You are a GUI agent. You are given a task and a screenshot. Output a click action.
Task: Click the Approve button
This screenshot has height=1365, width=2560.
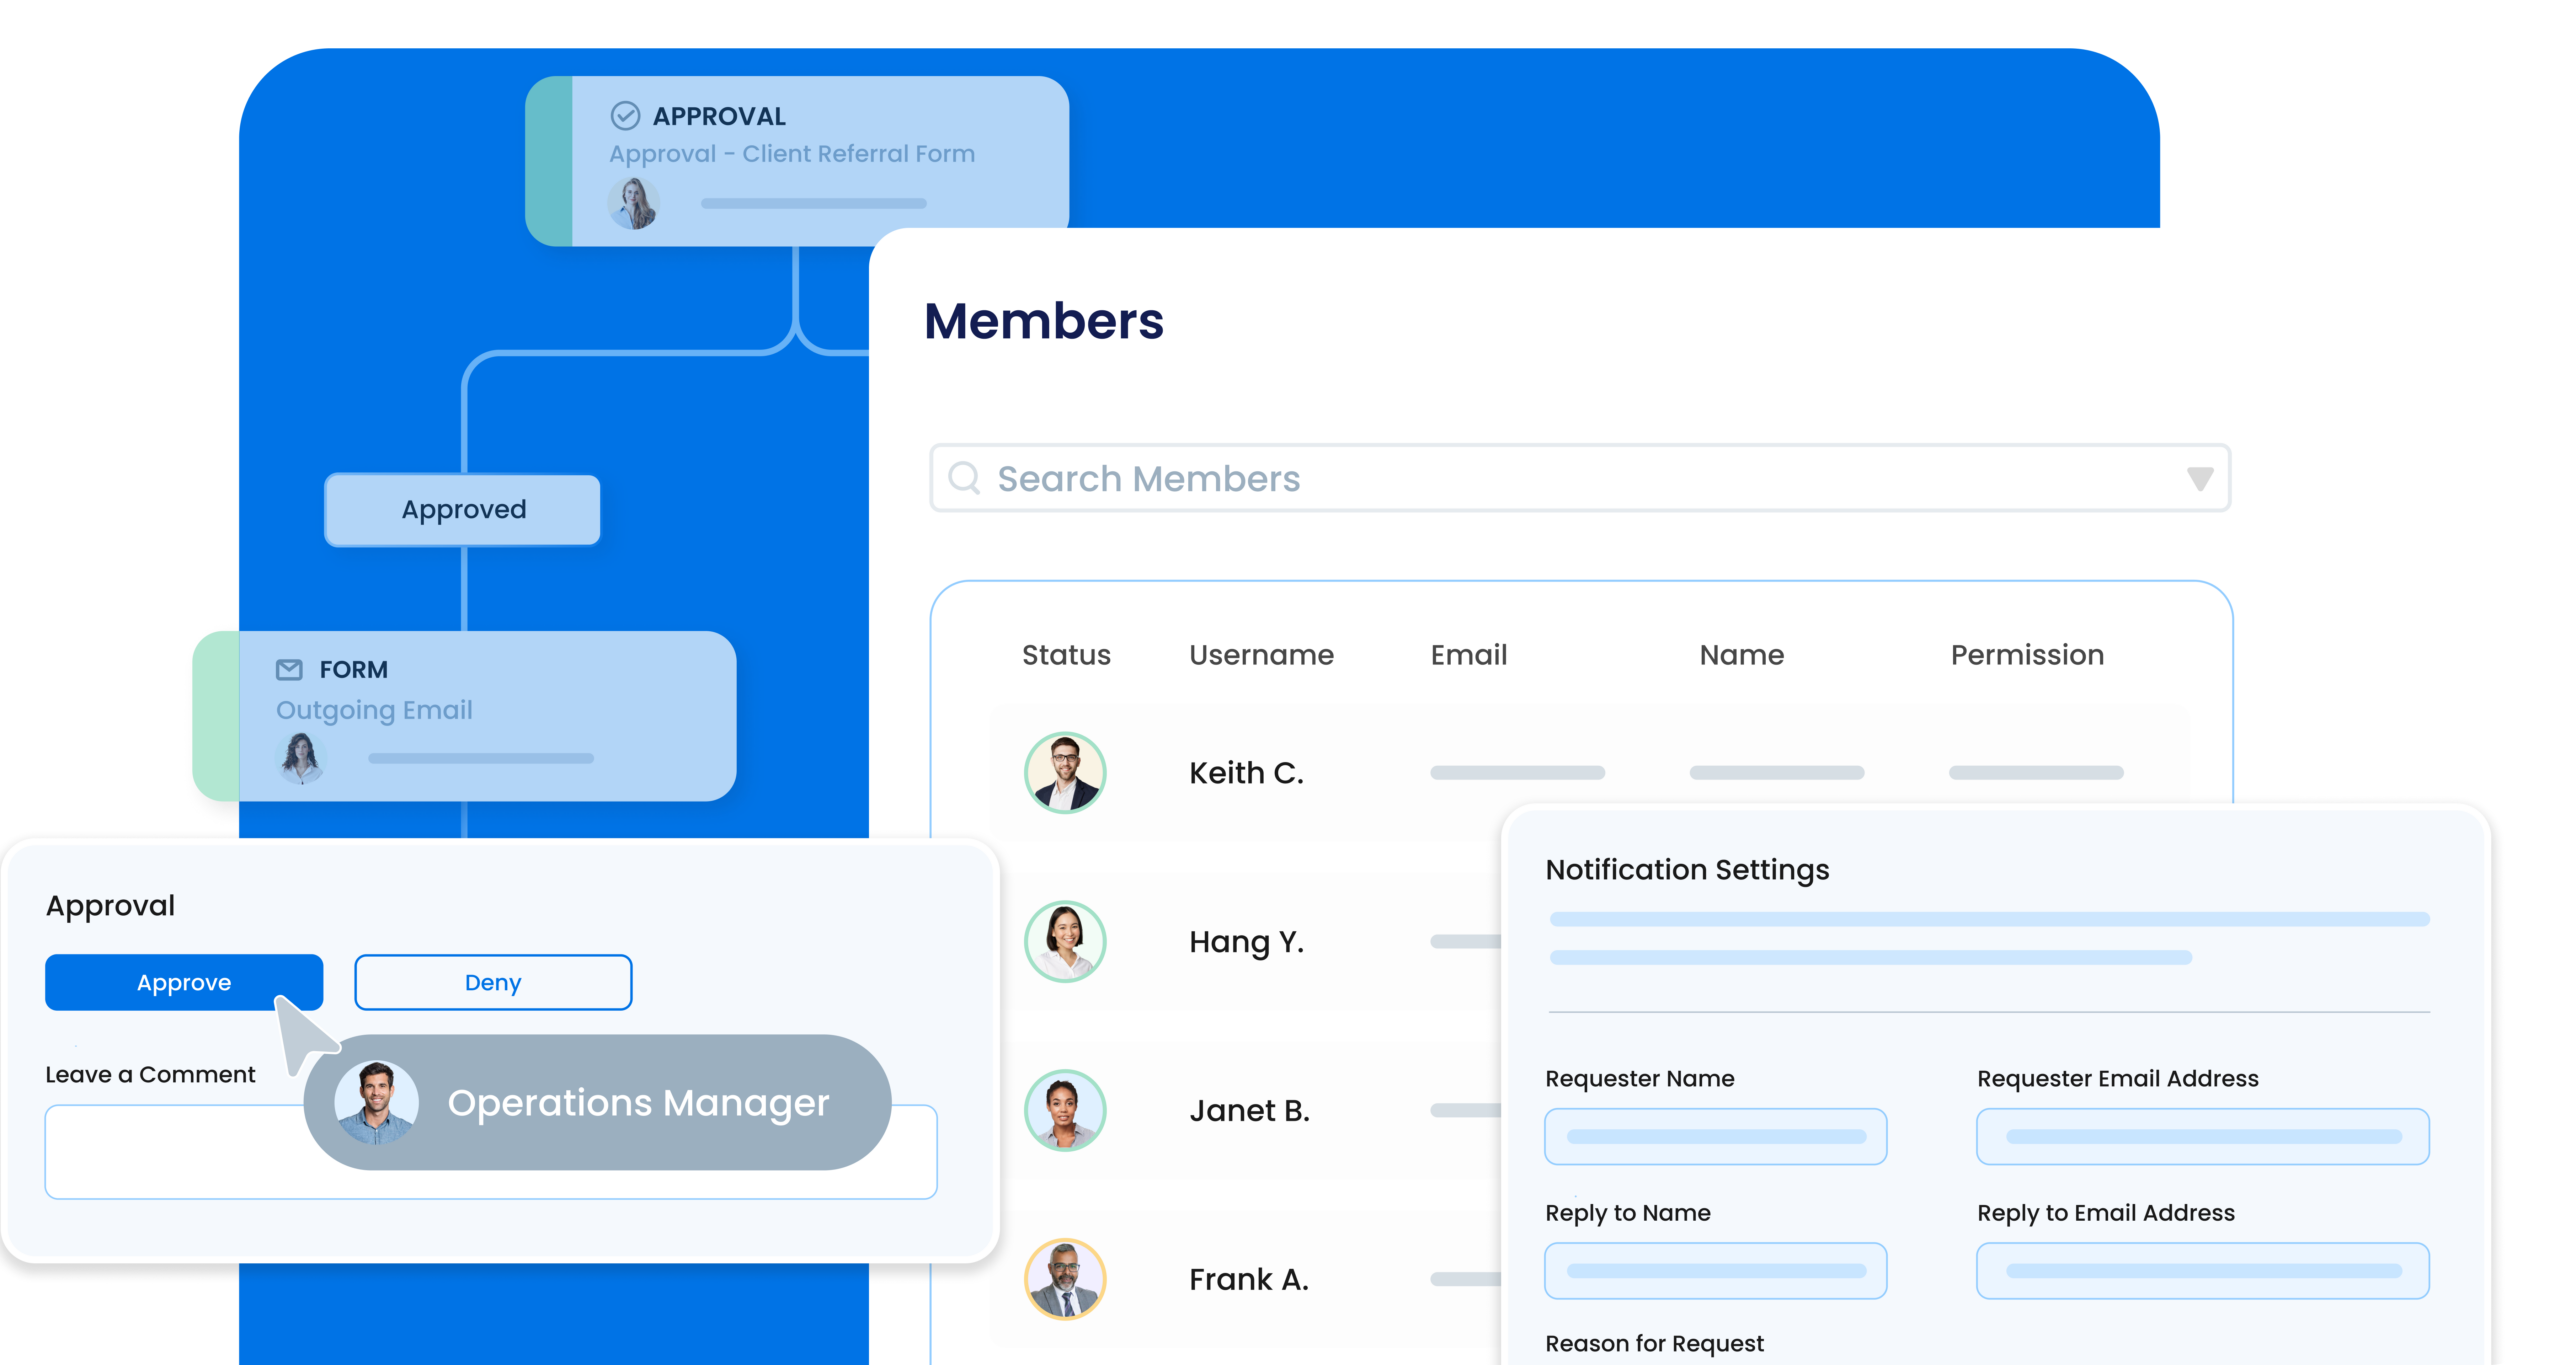[x=184, y=982]
